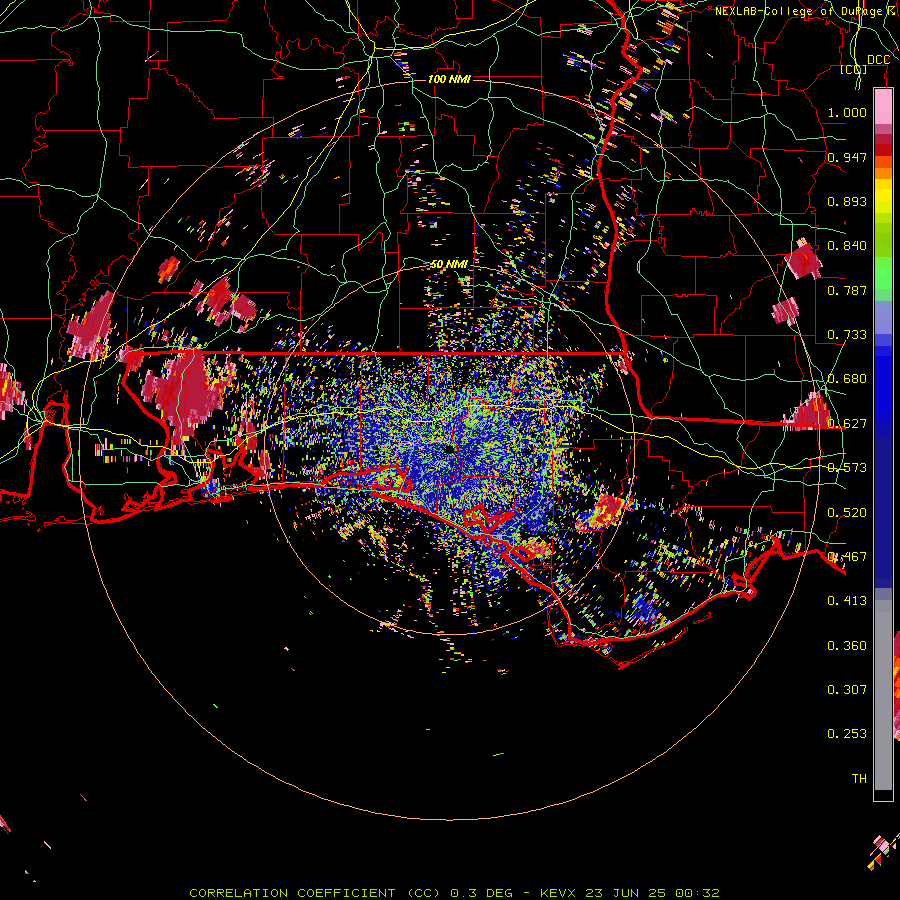The width and height of the screenshot is (900, 900).
Task: Select the 1.000 value on the scale
Action: 847,112
